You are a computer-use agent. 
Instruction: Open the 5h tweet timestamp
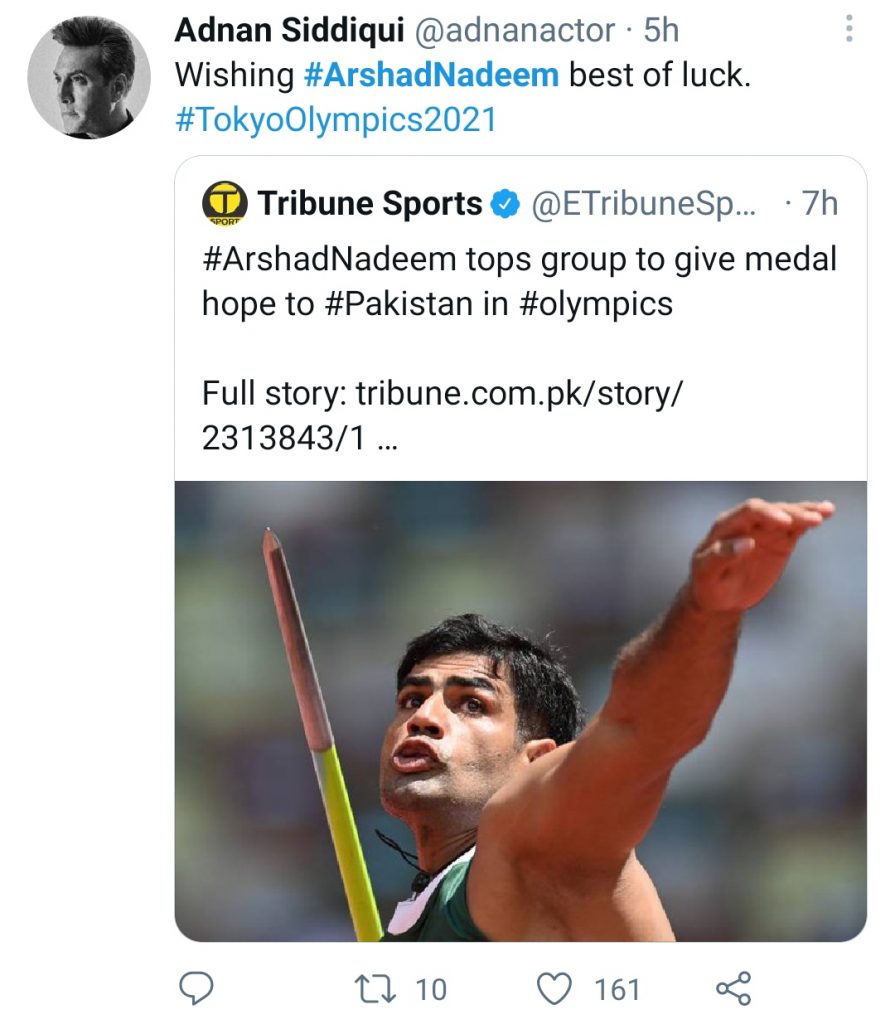661,31
